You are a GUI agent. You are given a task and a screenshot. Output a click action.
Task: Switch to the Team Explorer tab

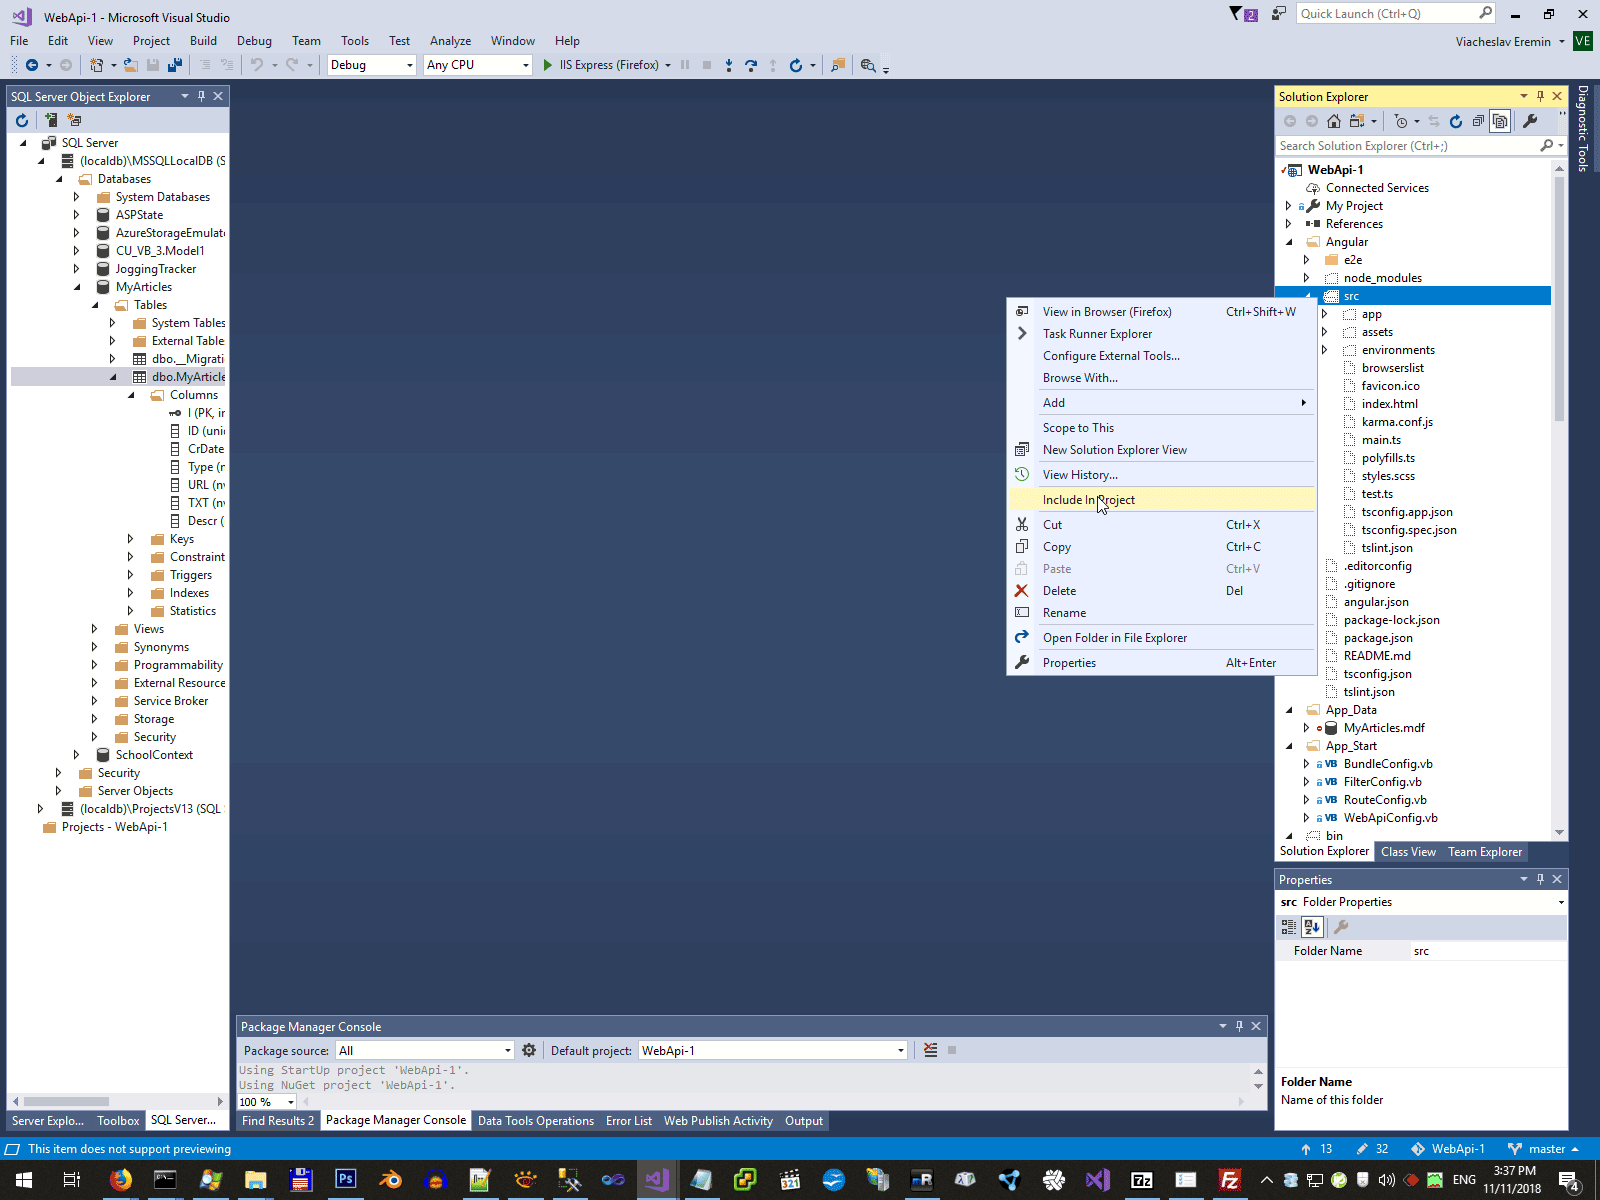click(1485, 852)
